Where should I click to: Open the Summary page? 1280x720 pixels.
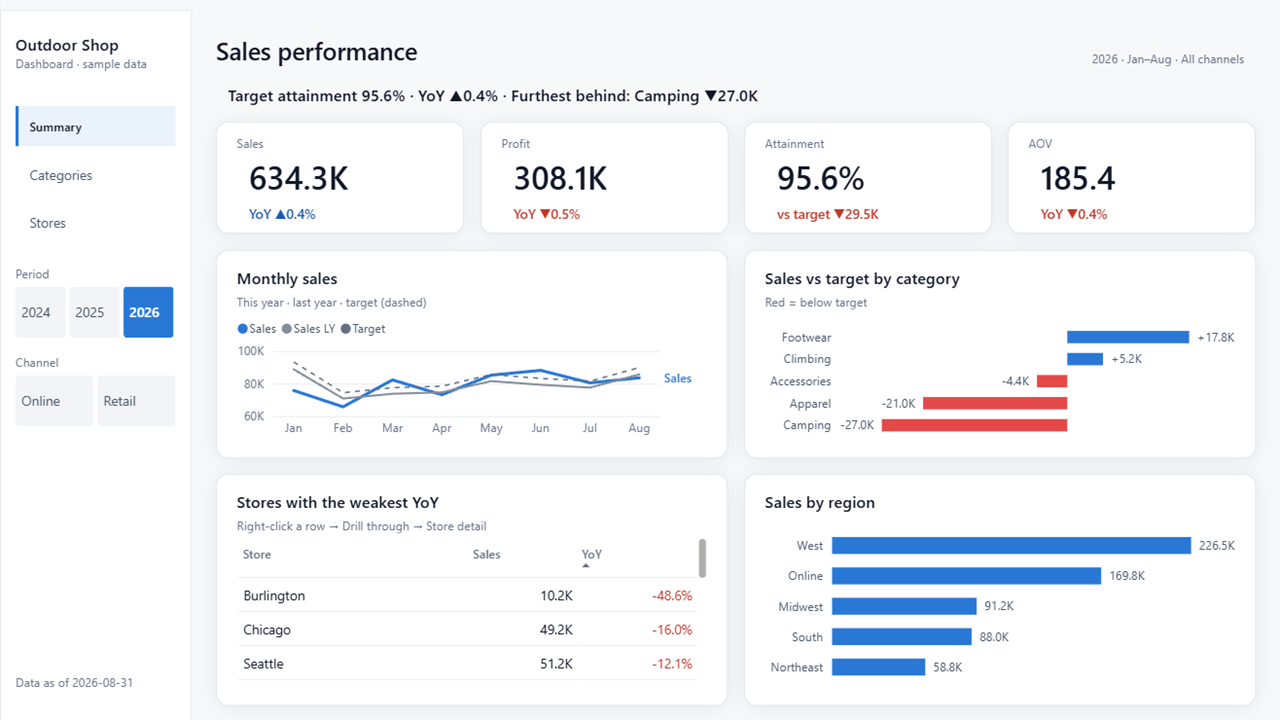point(96,127)
